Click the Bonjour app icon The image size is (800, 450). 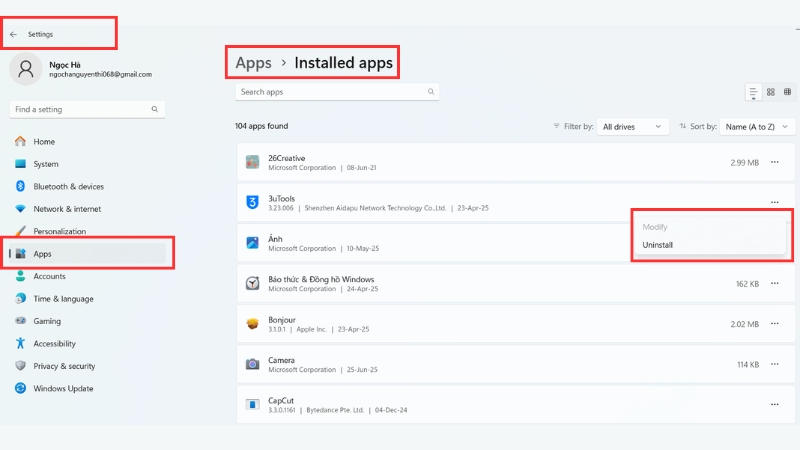point(253,323)
